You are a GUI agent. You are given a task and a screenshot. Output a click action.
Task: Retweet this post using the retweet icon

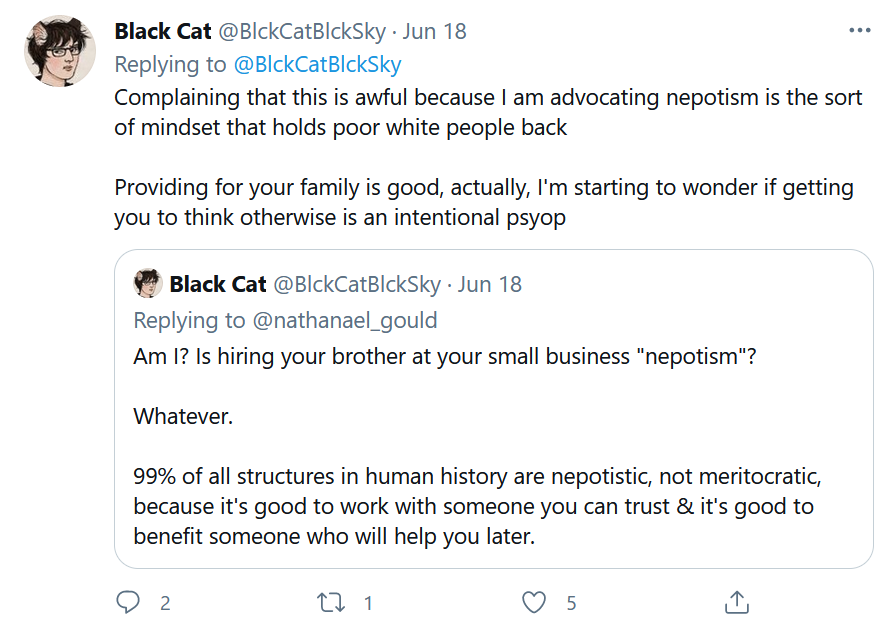coord(331,602)
